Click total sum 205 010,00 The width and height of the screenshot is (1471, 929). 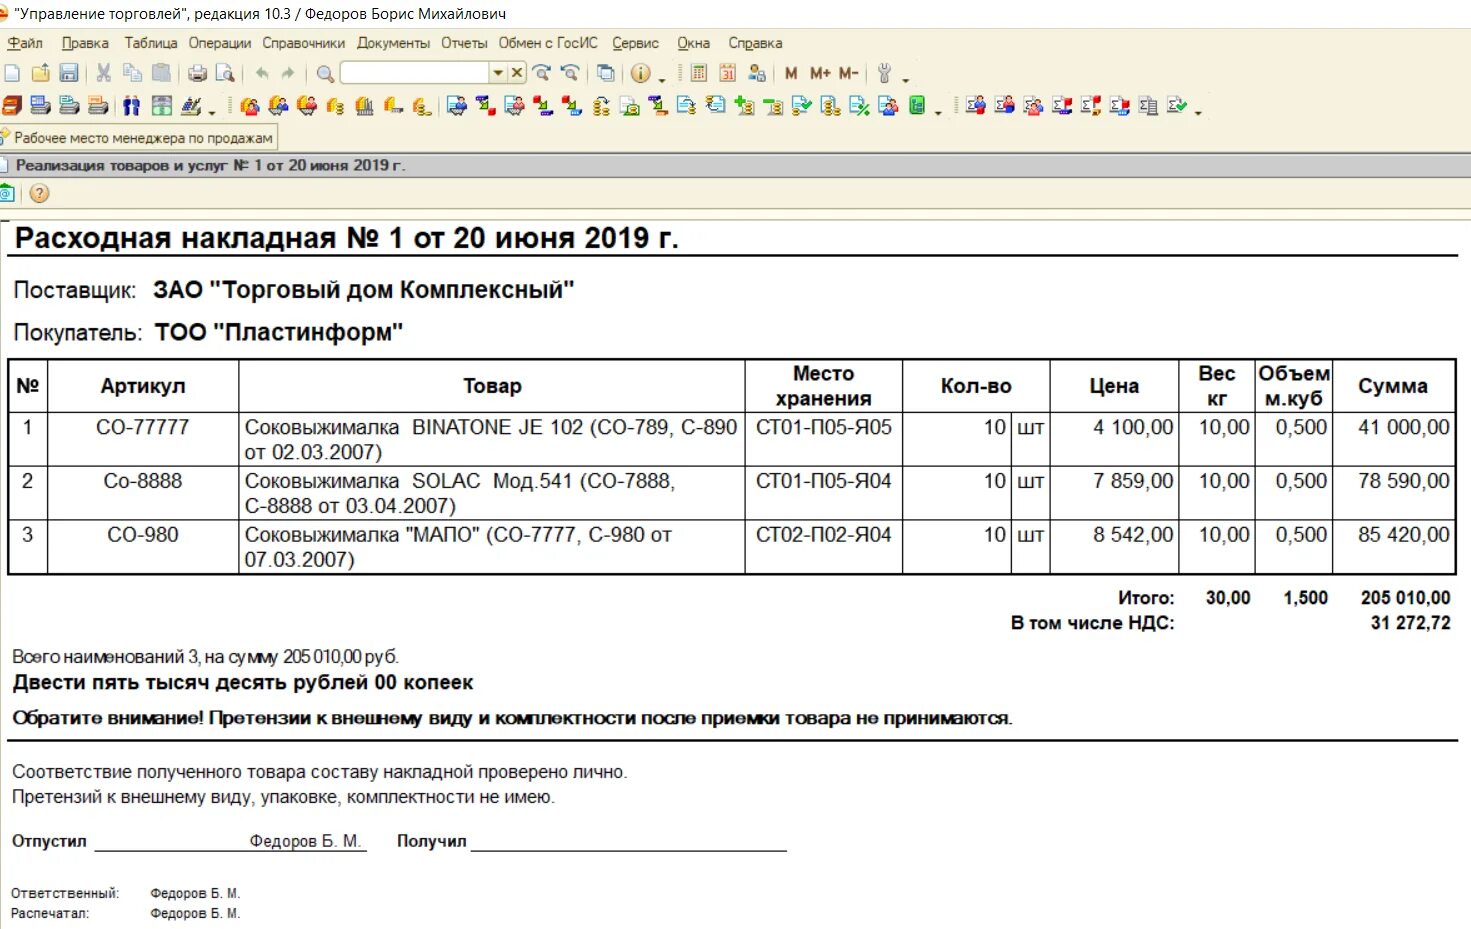[1405, 598]
